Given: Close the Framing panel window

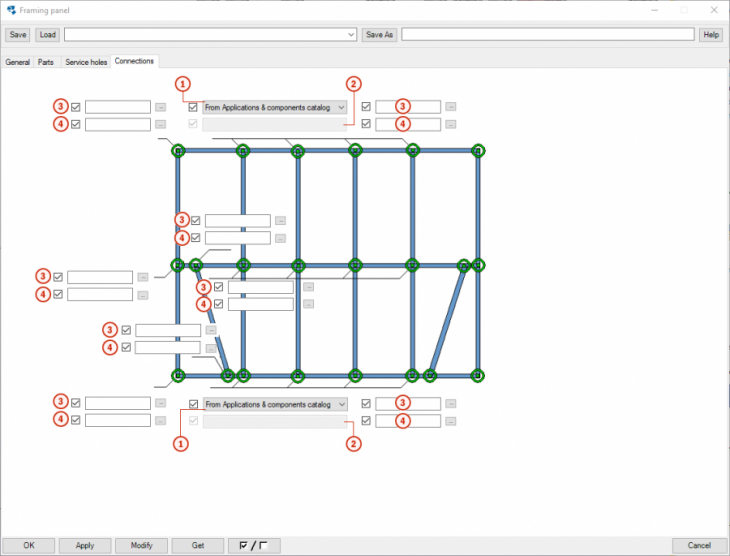Looking at the screenshot, I should click(x=714, y=10).
